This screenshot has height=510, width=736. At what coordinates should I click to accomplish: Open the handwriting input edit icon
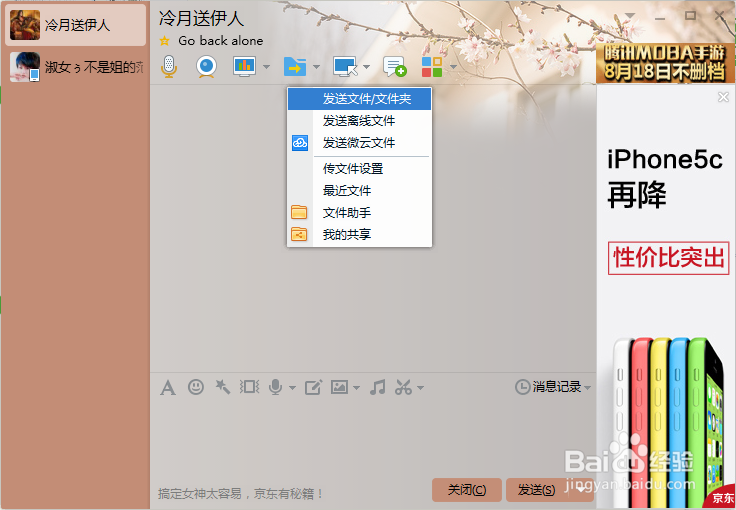coord(313,387)
